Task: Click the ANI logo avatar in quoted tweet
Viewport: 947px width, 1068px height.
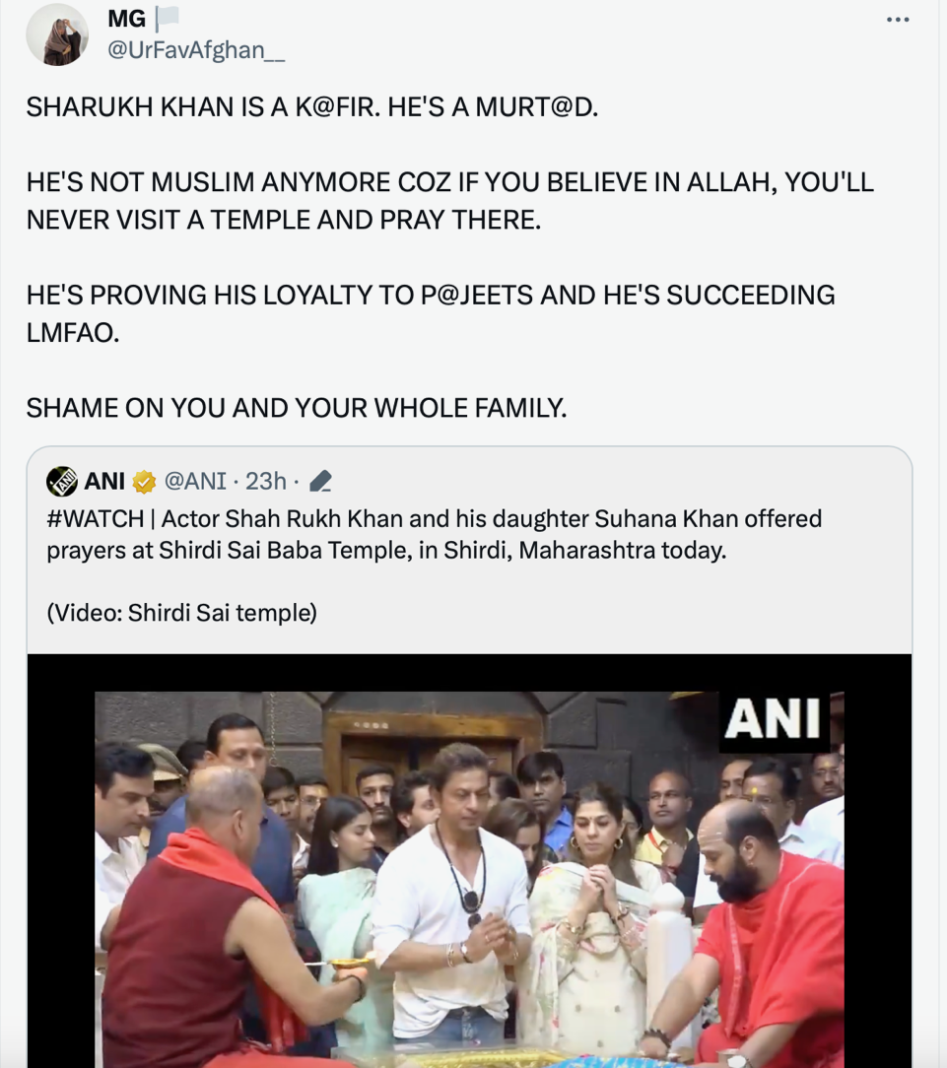Action: click(x=61, y=481)
